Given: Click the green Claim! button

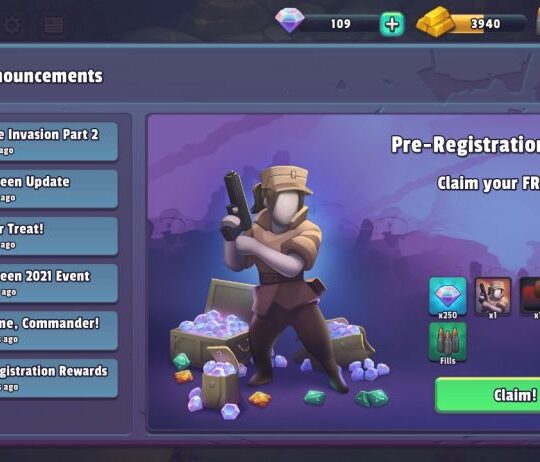Looking at the screenshot, I should click(487, 395).
